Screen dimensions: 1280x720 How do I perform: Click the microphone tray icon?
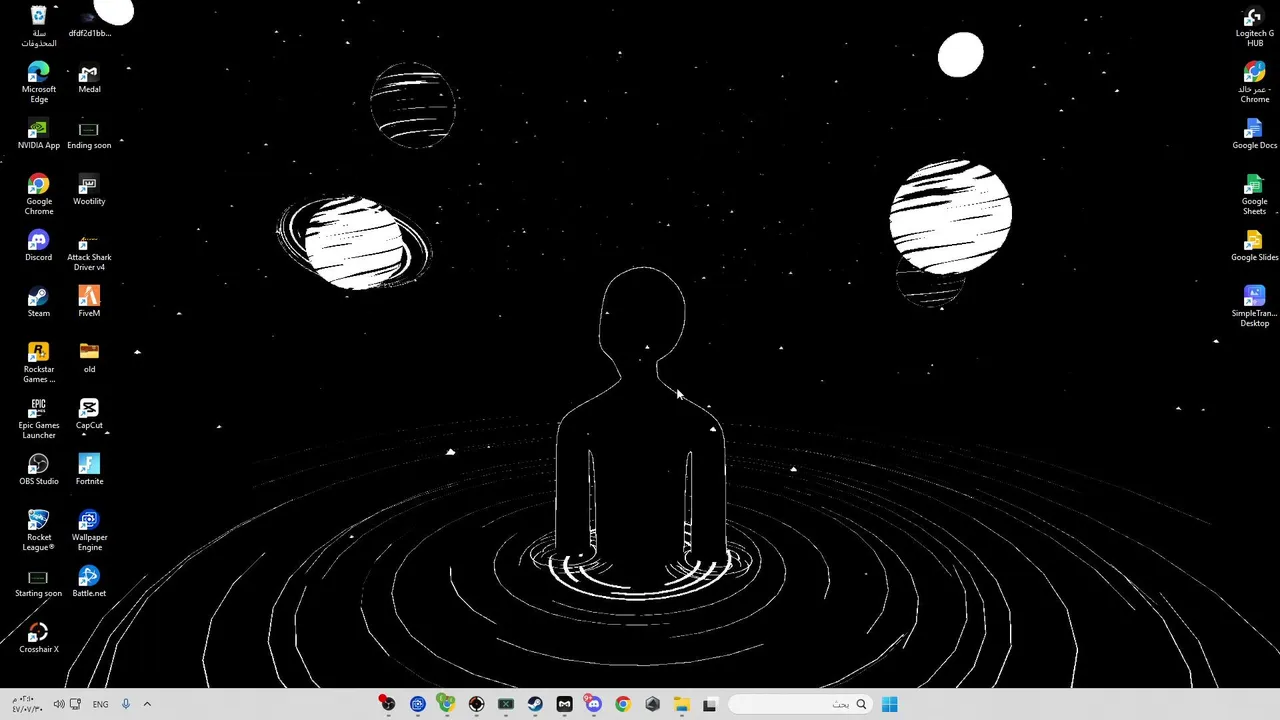(125, 704)
